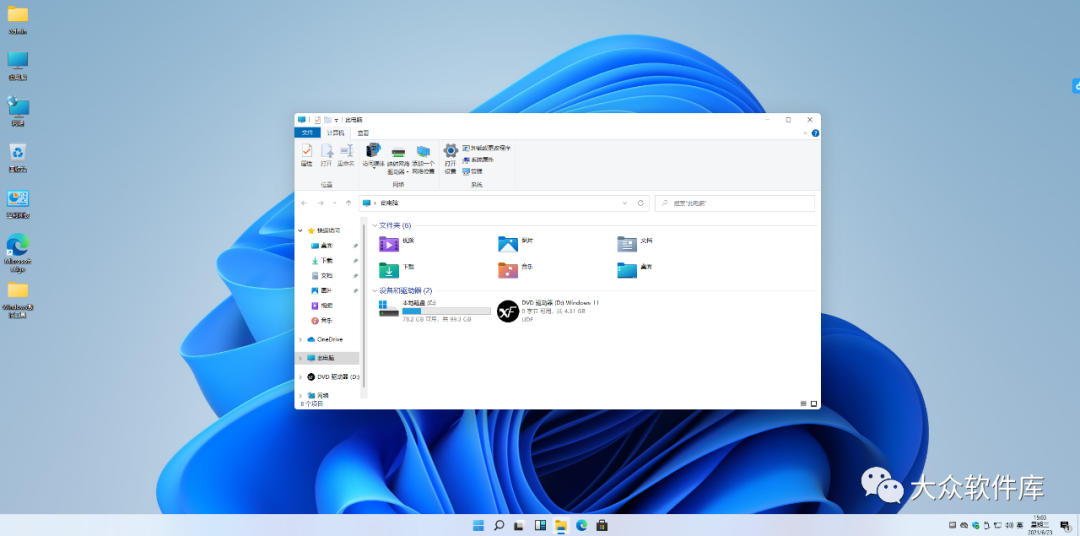Select OneDrive in navigation pane

(324, 340)
